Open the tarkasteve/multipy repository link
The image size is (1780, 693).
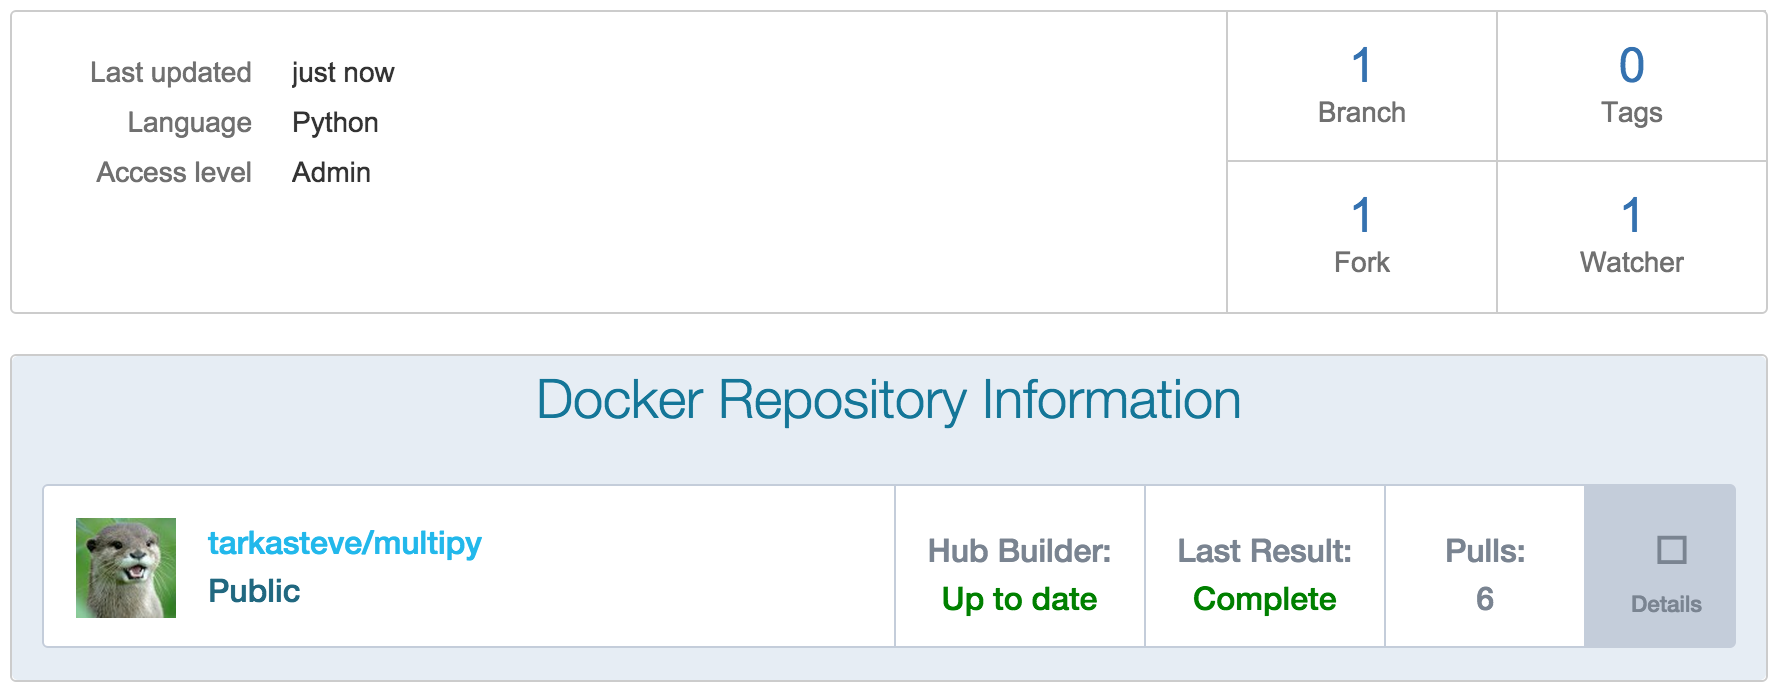(x=344, y=543)
